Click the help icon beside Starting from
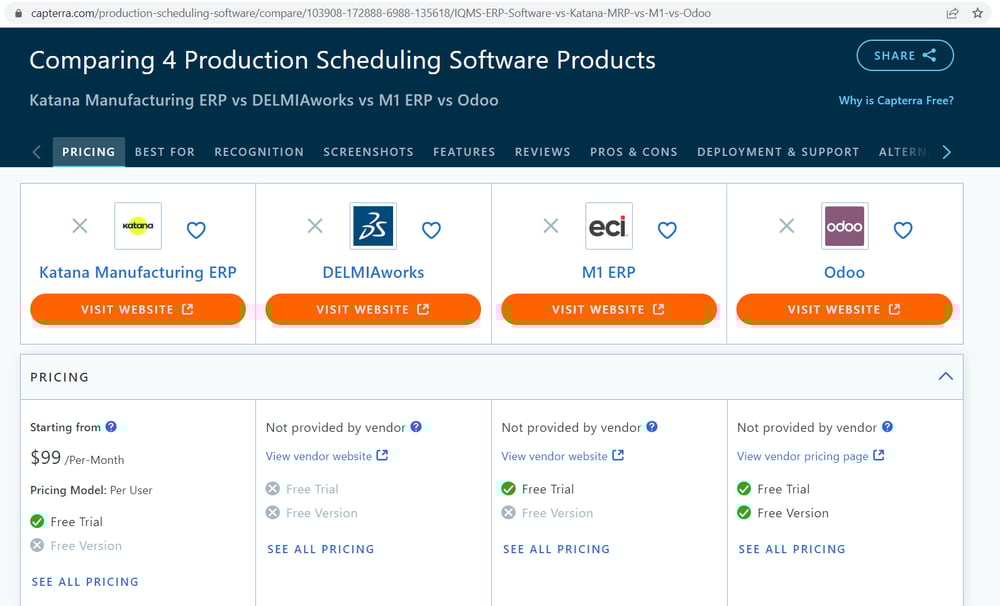Viewport: 1000px width, 606px height. click(x=111, y=427)
